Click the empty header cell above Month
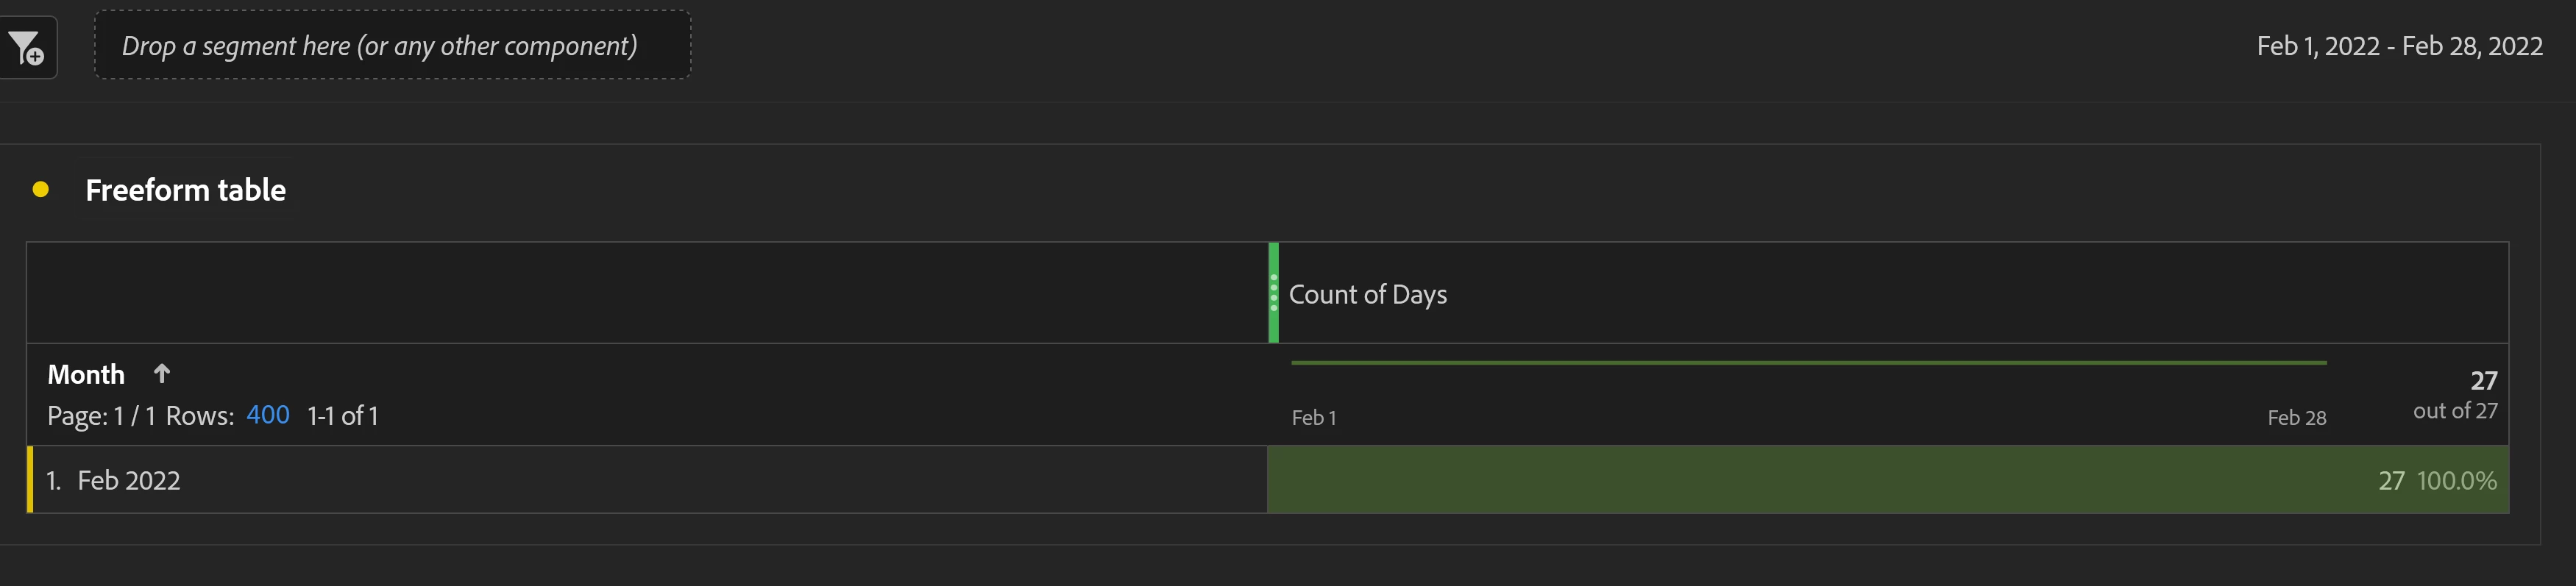 click(647, 293)
